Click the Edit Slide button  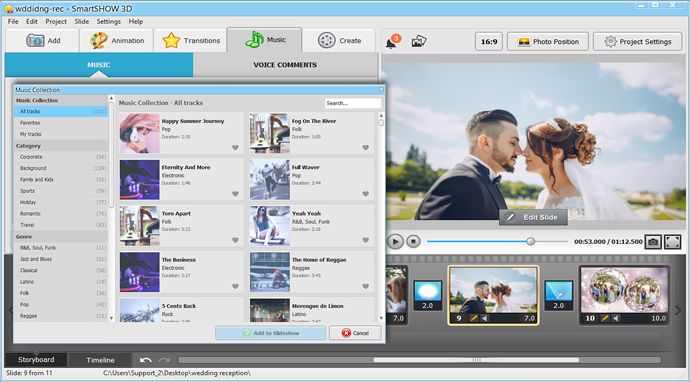click(x=533, y=217)
